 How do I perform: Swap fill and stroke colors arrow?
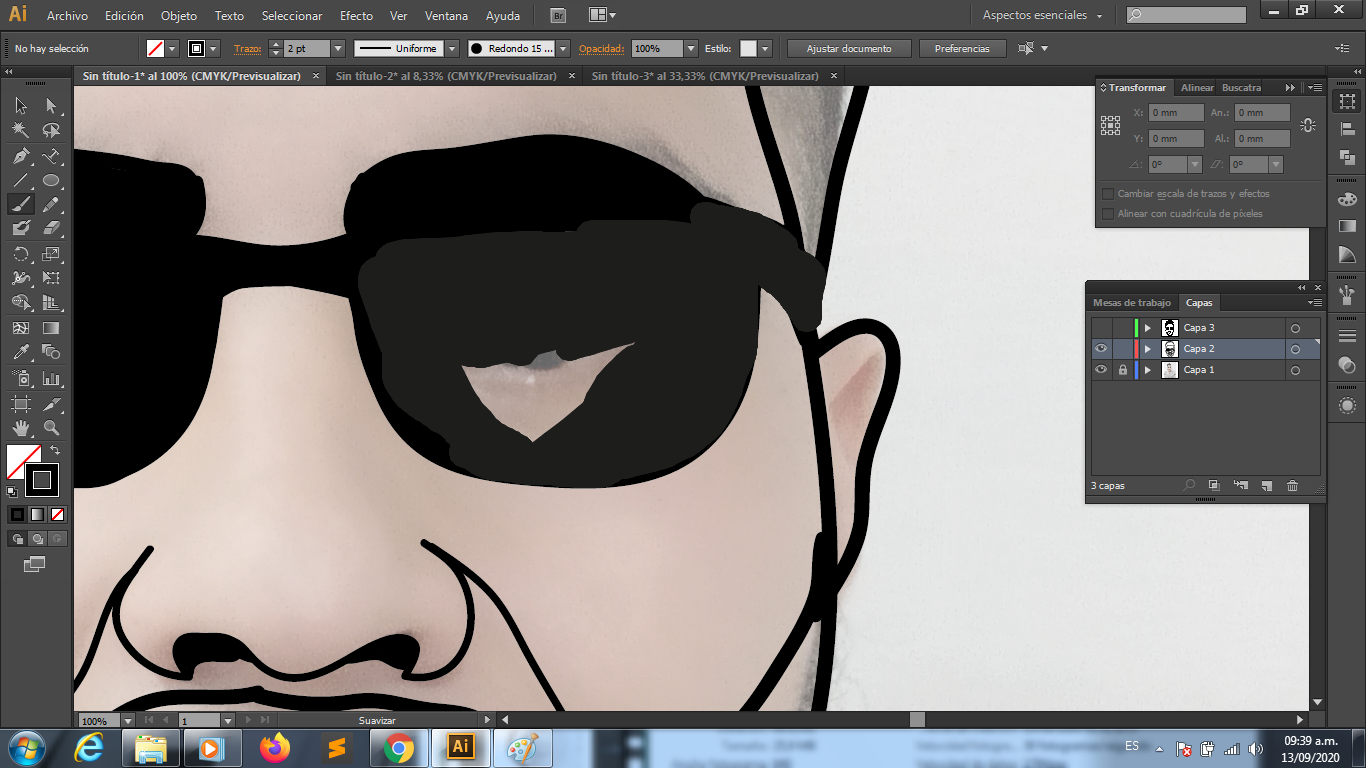click(55, 451)
